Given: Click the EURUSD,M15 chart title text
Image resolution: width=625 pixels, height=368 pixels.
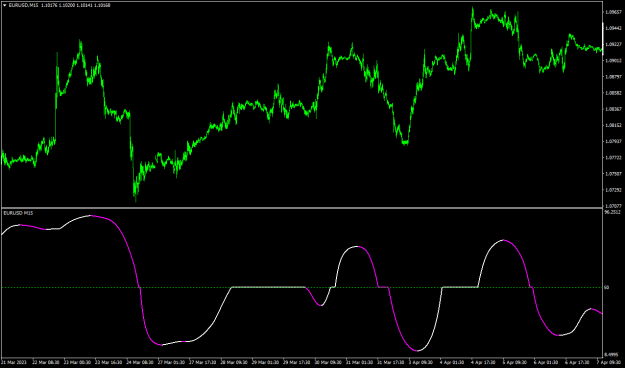Looking at the screenshot, I should click(x=24, y=5).
